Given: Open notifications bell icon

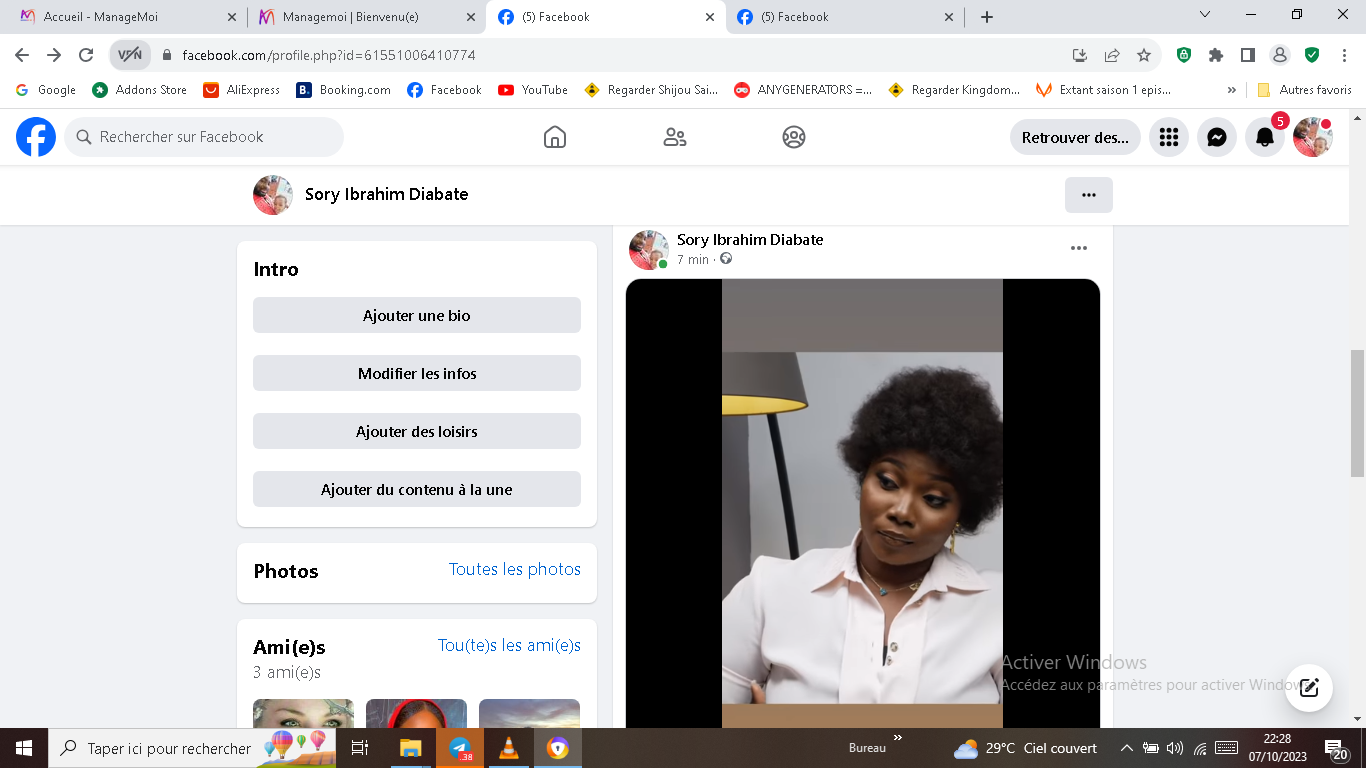Looking at the screenshot, I should pos(1265,137).
